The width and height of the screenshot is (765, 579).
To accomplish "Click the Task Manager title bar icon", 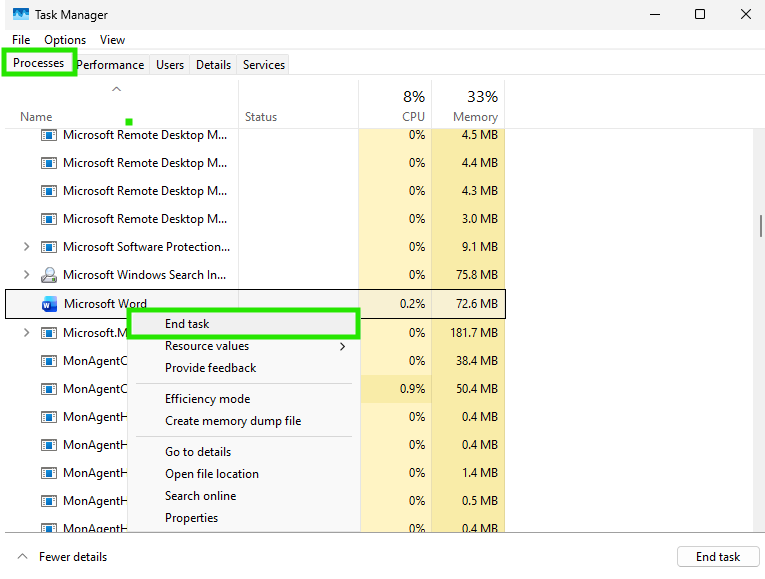I will click(x=20, y=14).
